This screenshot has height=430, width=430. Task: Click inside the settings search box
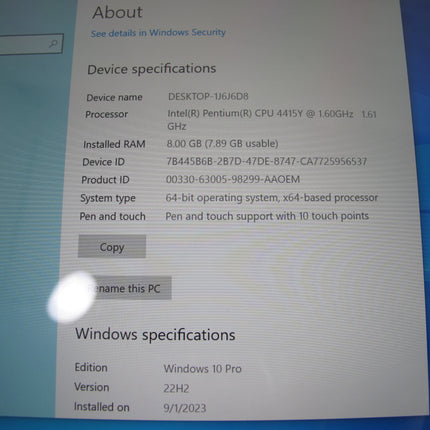[x=30, y=44]
